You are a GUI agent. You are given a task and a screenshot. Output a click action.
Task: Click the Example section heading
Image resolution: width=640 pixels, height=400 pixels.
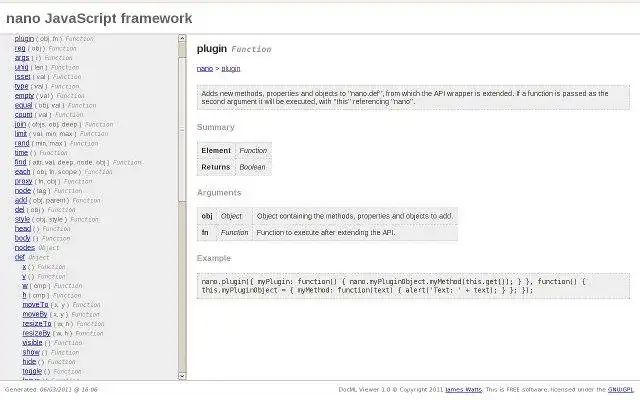[214, 258]
